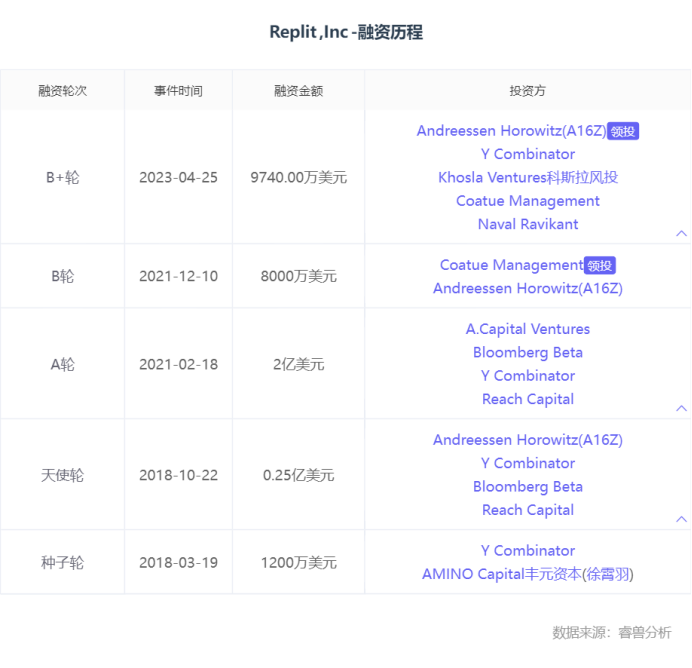The width and height of the screenshot is (692, 668).
Task: Open Y Combinator link in 种子轮 row
Action: 527,550
